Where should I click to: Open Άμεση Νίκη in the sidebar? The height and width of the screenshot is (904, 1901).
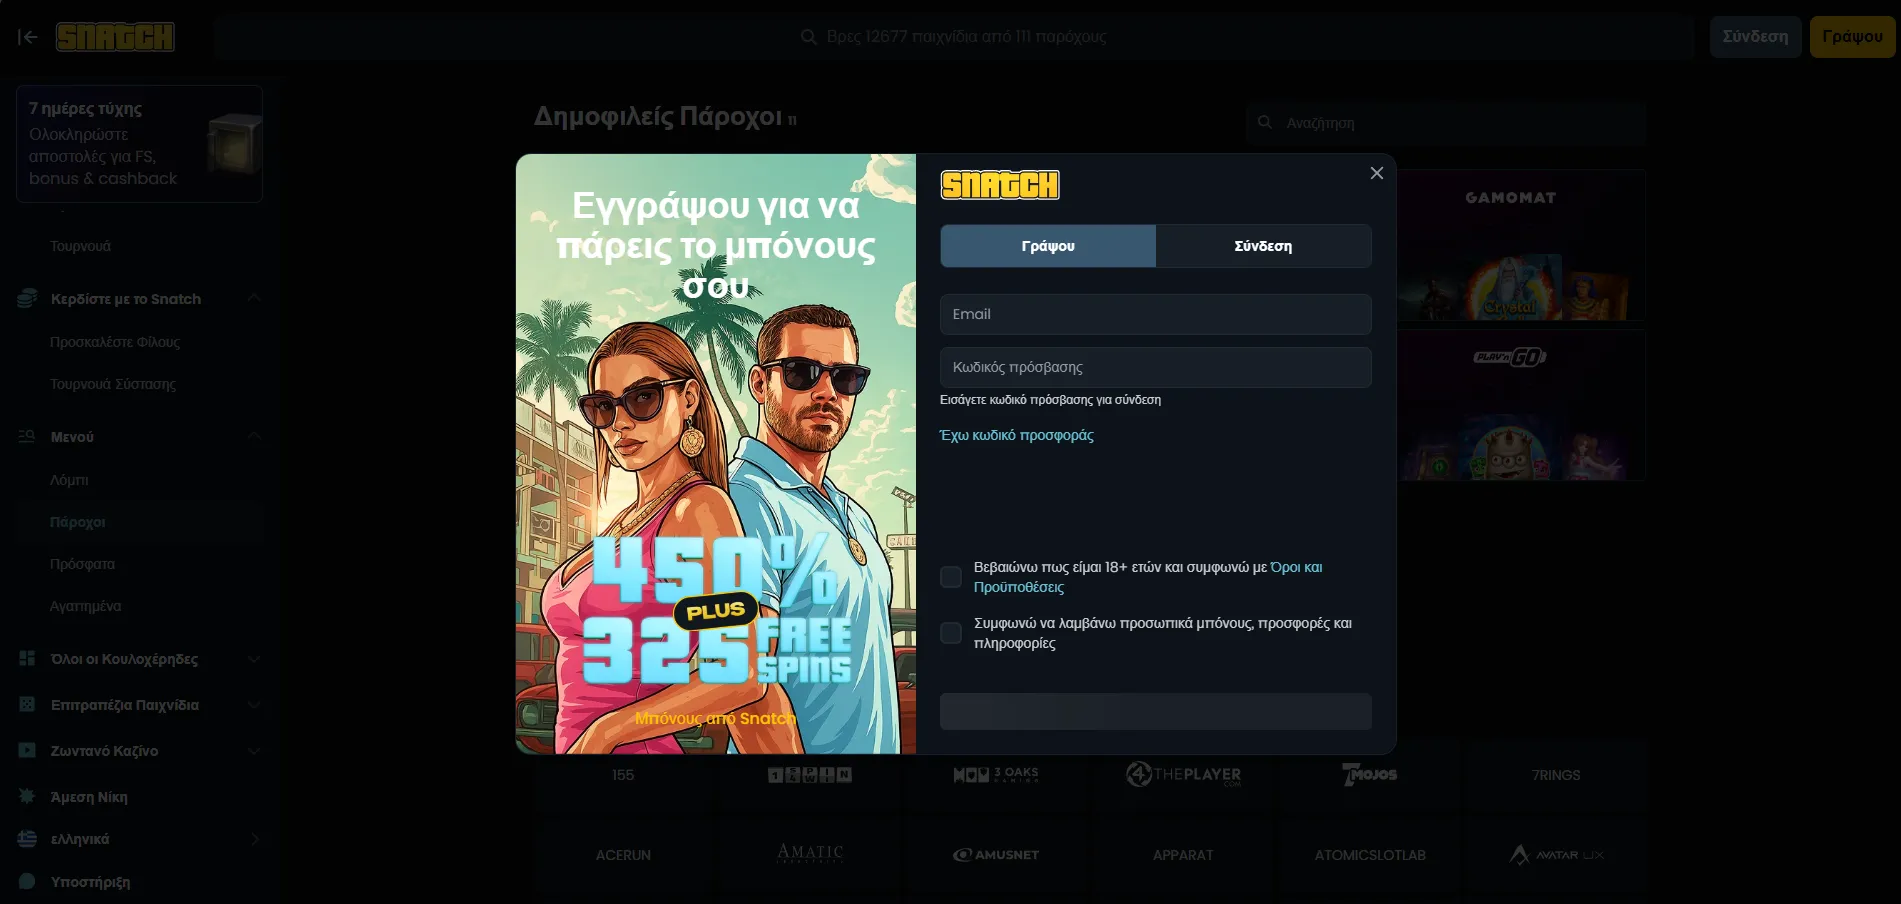coord(89,797)
